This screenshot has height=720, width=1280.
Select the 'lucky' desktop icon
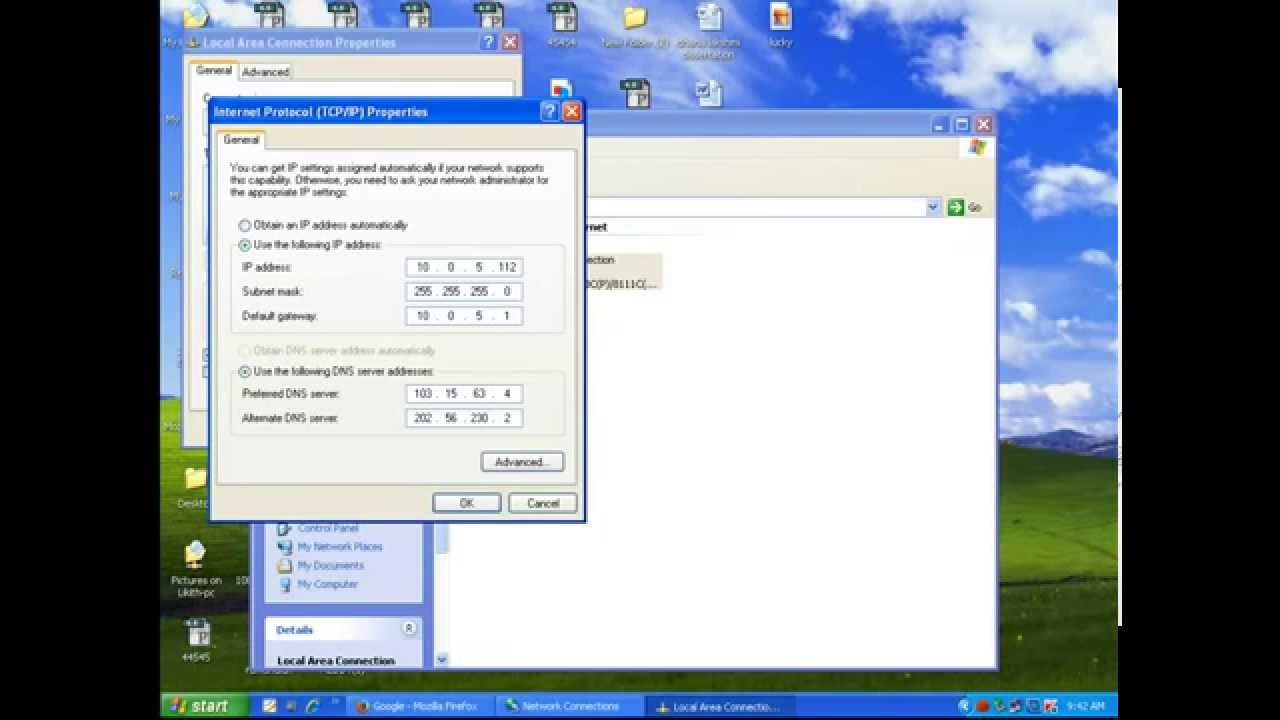pos(781,26)
